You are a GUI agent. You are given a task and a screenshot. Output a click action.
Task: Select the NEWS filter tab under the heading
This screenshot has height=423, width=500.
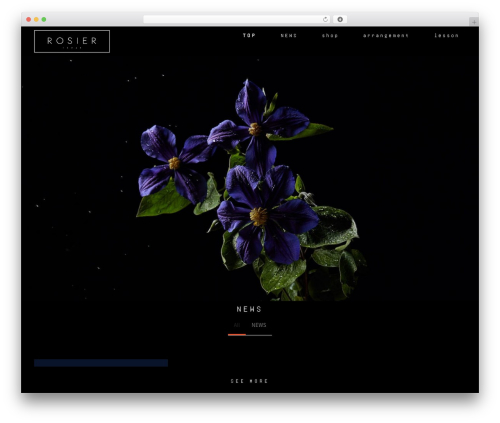coord(259,325)
